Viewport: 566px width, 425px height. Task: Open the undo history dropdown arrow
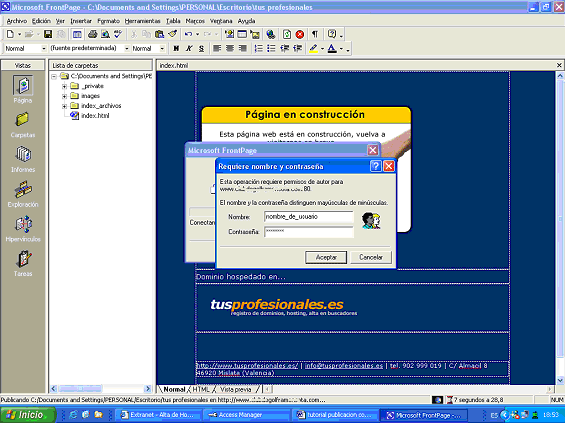[197, 34]
